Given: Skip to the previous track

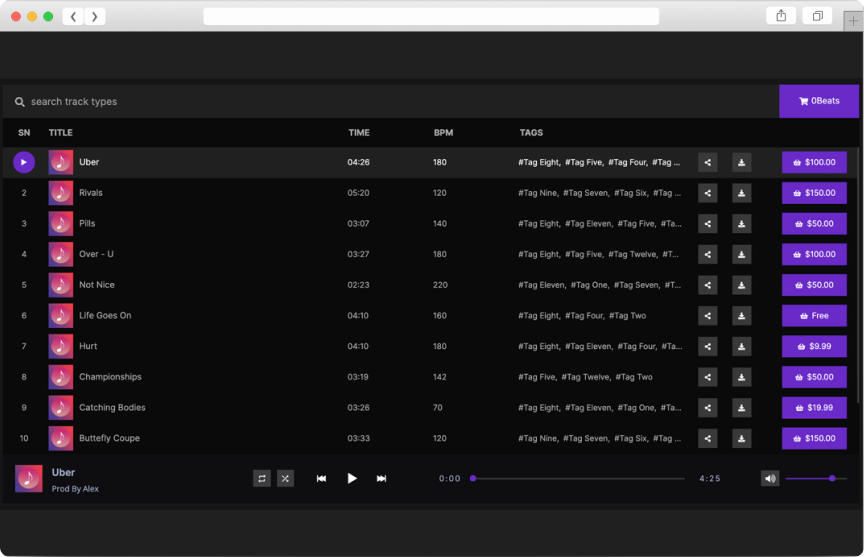Looking at the screenshot, I should (321, 479).
